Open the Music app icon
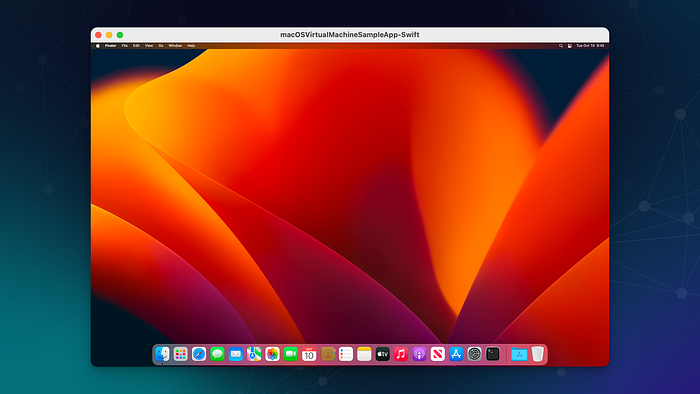Screen dimensions: 700x394 (x=401, y=354)
